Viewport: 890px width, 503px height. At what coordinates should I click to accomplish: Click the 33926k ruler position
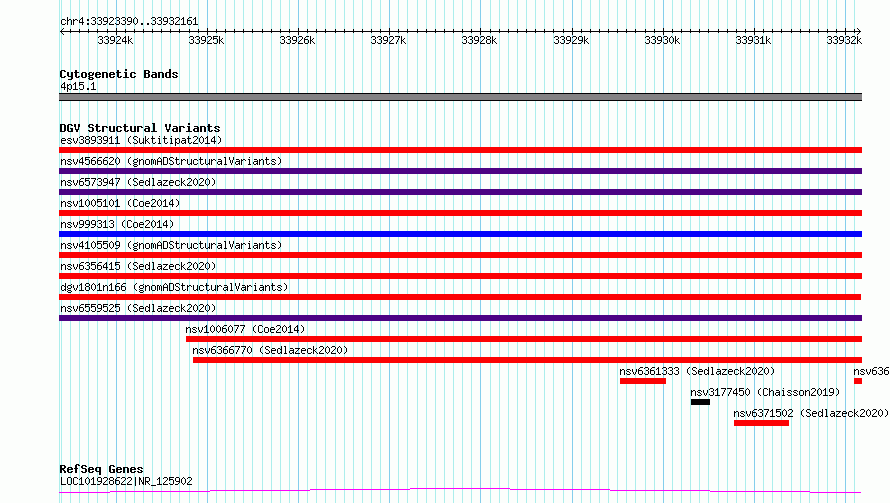click(297, 40)
